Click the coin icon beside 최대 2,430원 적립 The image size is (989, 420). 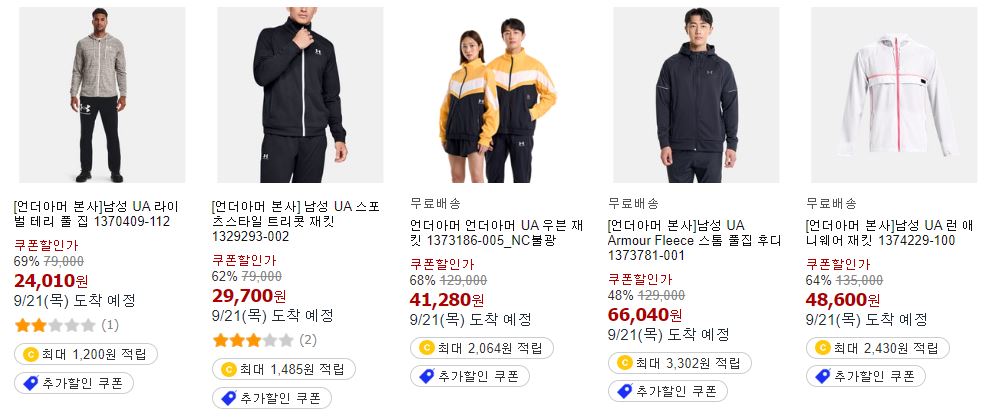click(822, 348)
